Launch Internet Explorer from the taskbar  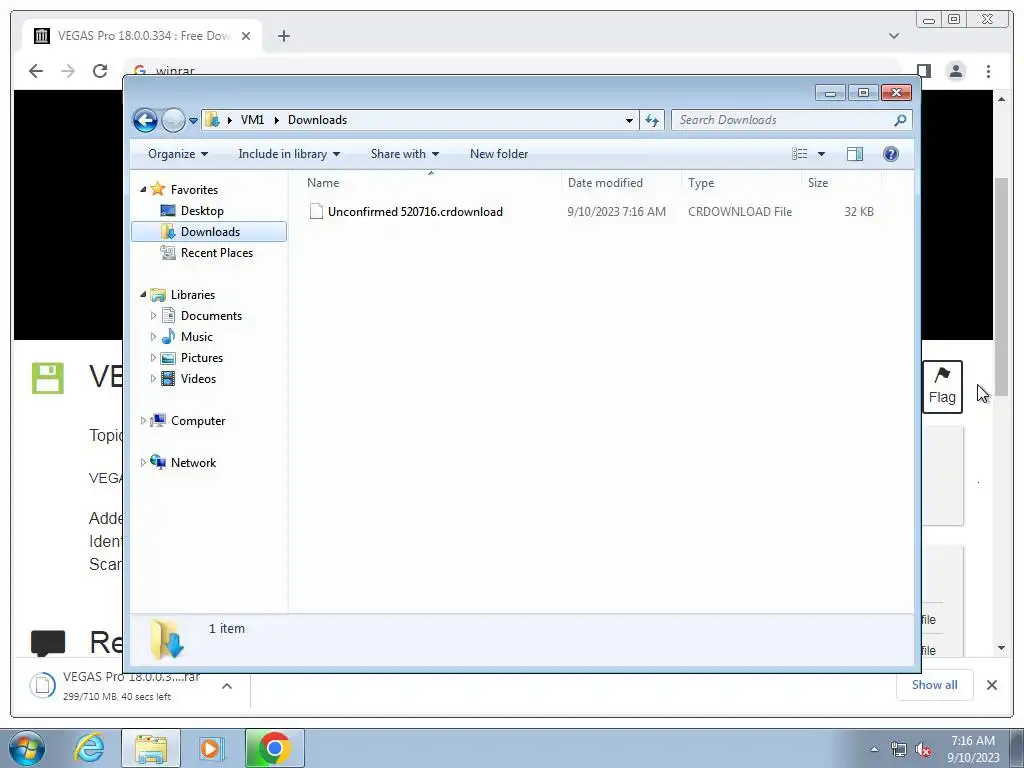pyautogui.click(x=89, y=748)
